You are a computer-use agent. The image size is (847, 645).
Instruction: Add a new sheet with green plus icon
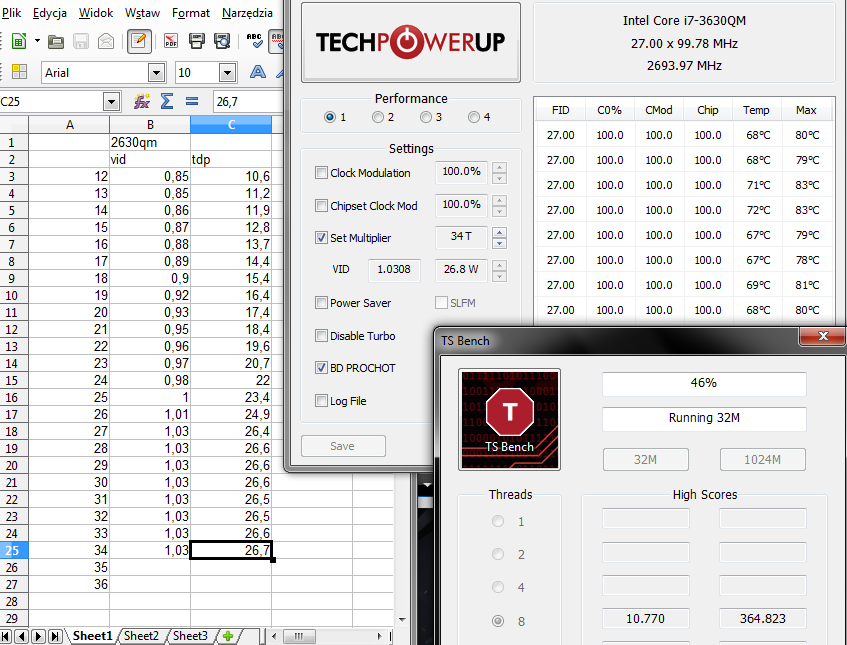tap(228, 636)
